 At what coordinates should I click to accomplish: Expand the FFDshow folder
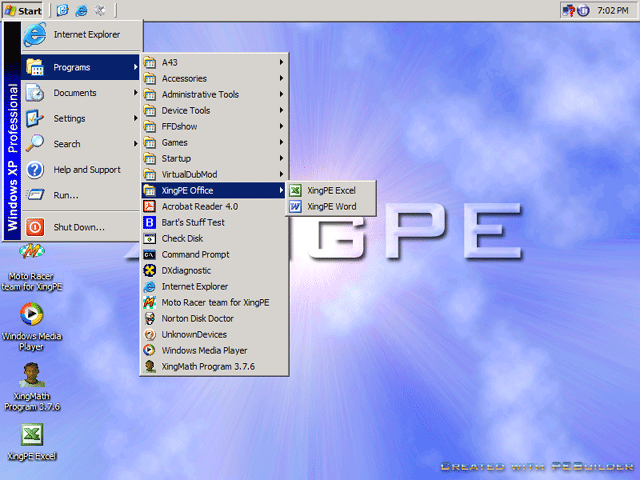(213, 127)
